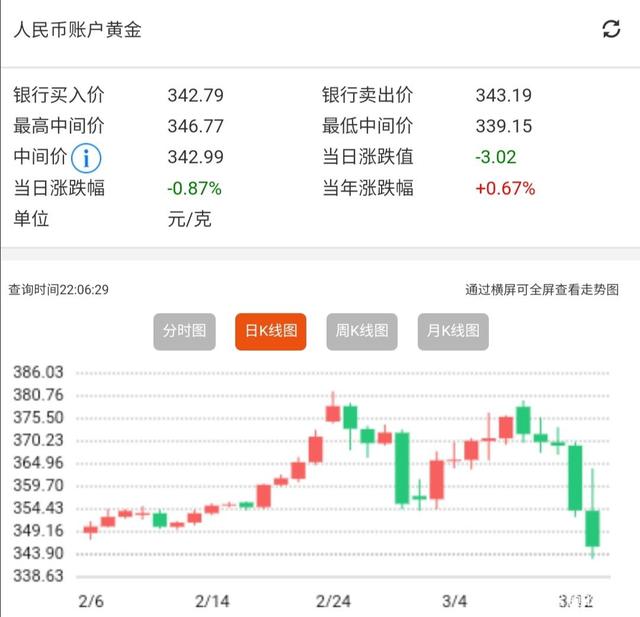
Task: Switch to the 分时图 chart tab
Action: click(x=184, y=331)
